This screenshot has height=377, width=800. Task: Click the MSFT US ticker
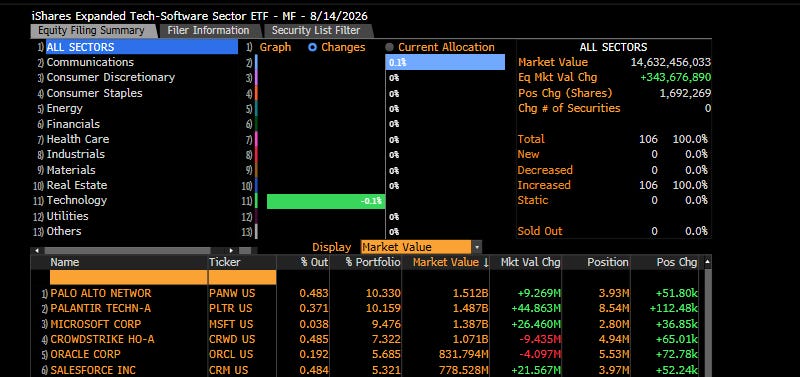point(232,324)
